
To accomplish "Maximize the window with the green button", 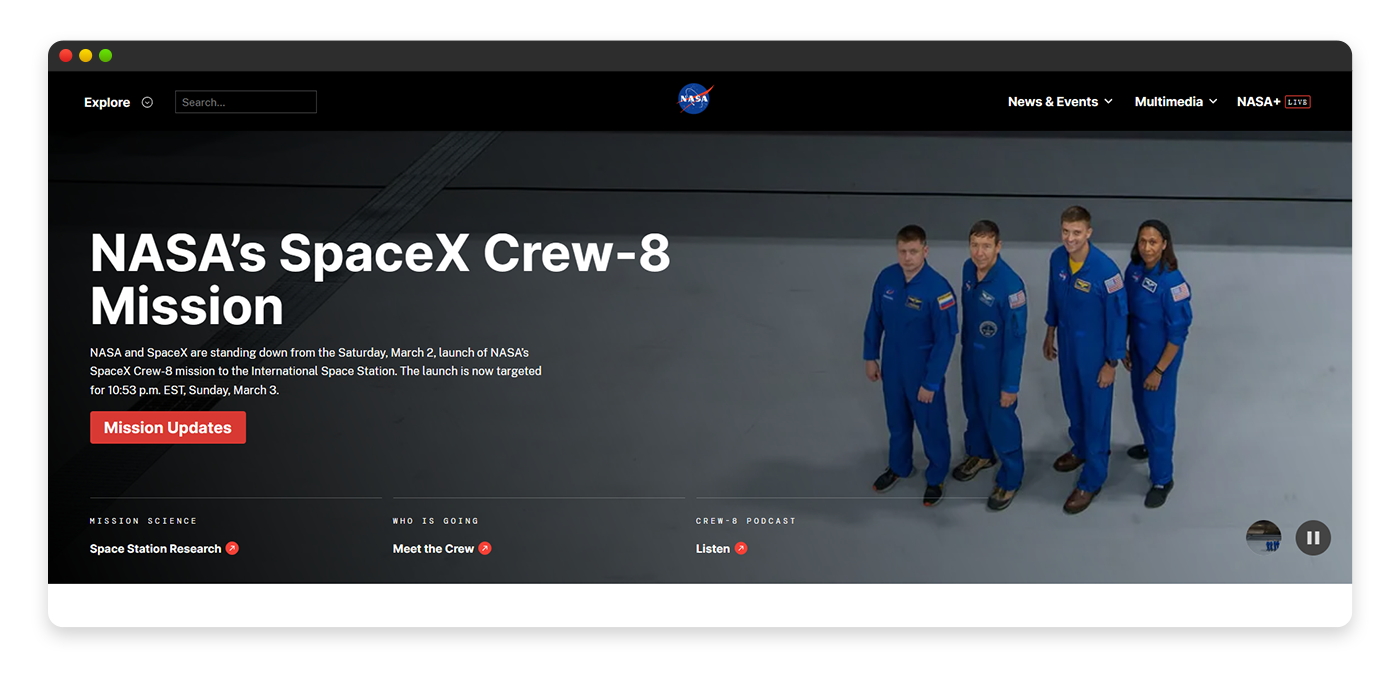I will 106,56.
